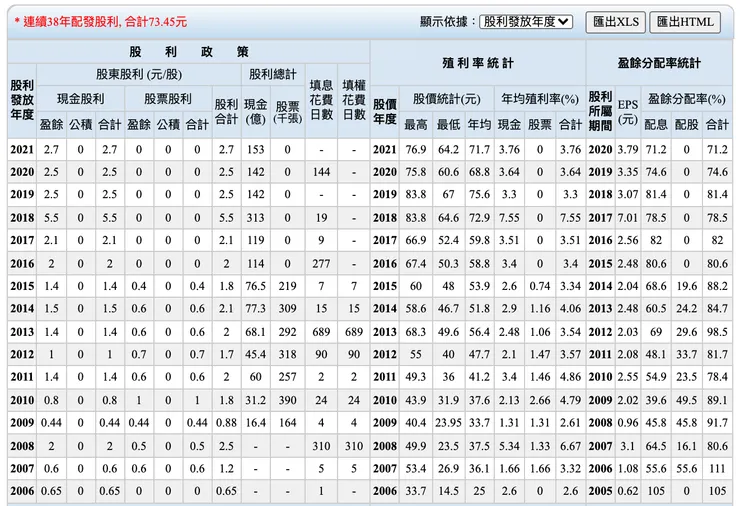Select the 2021 dividend year row label

pos(22,150)
